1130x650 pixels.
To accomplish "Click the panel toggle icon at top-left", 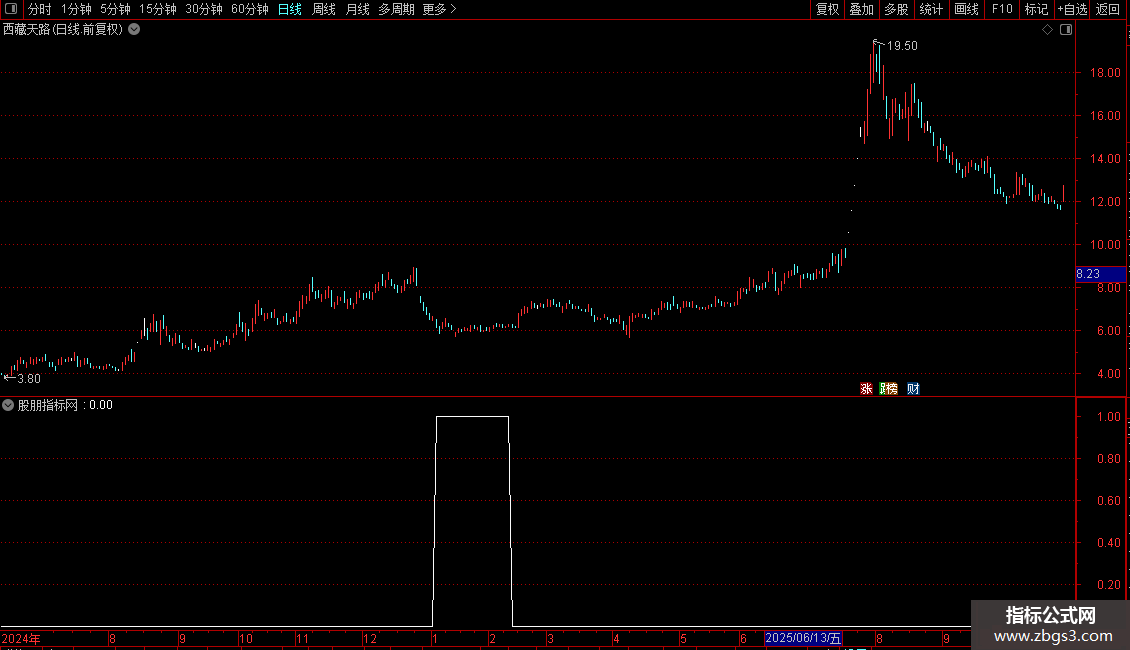I will pyautogui.click(x=11, y=9).
